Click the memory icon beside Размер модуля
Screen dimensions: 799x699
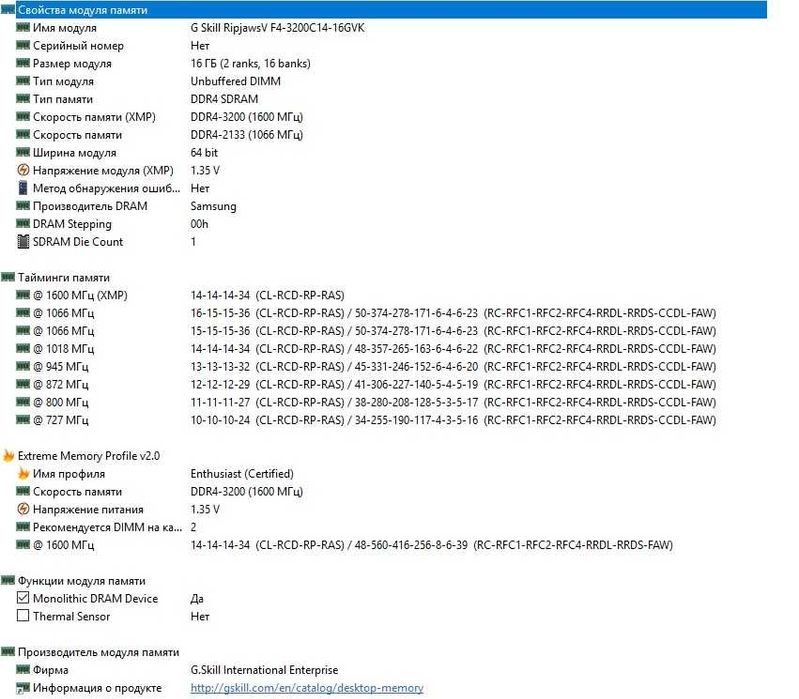coord(23,63)
